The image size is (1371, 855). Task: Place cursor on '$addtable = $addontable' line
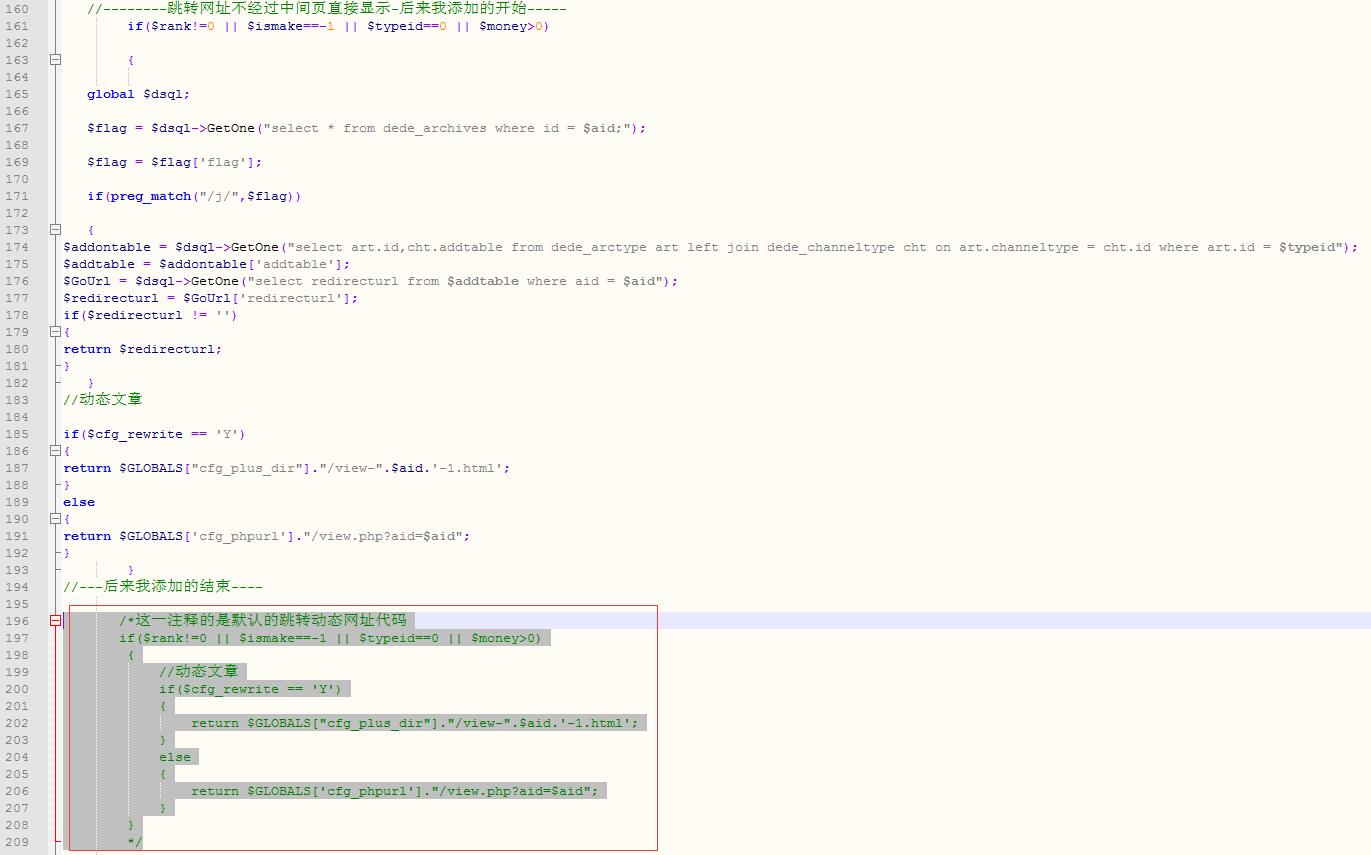pyautogui.click(x=206, y=264)
